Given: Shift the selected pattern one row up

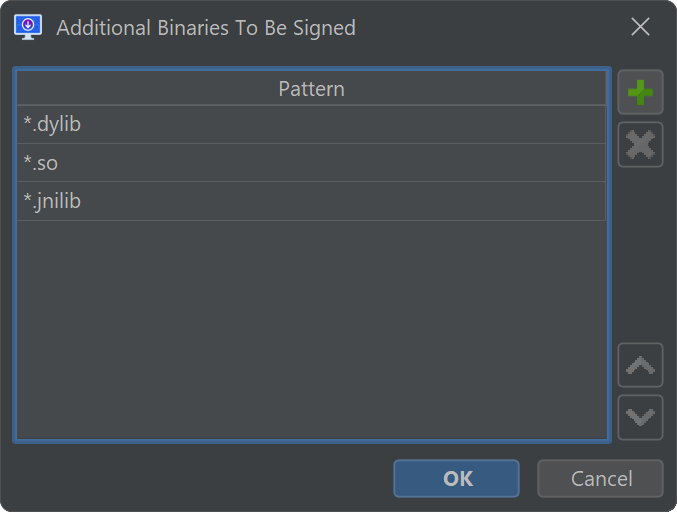Looking at the screenshot, I should coord(640,366).
